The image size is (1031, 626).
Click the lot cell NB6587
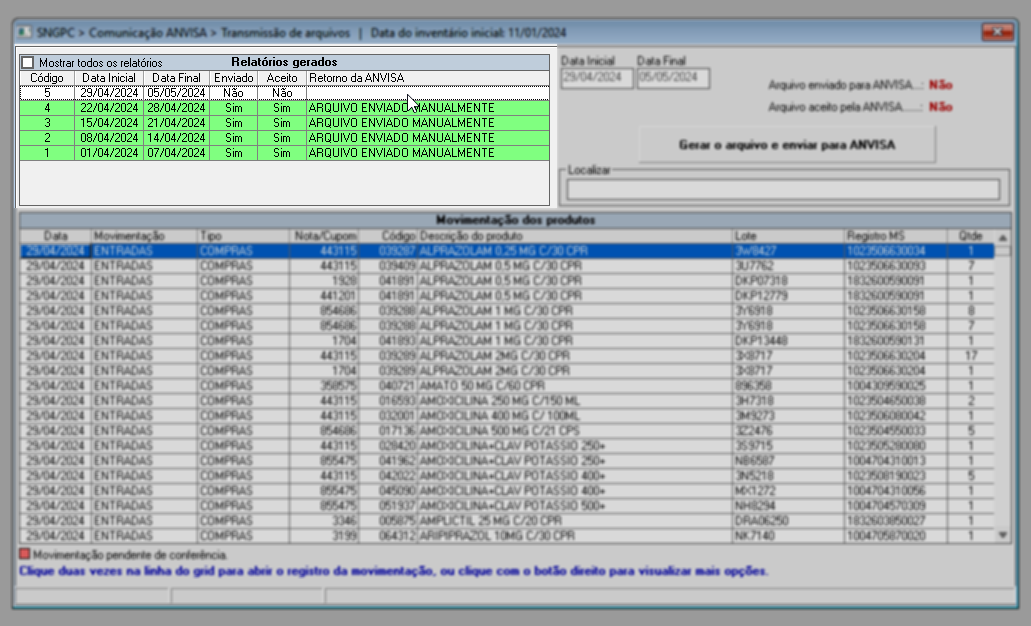(x=788, y=461)
